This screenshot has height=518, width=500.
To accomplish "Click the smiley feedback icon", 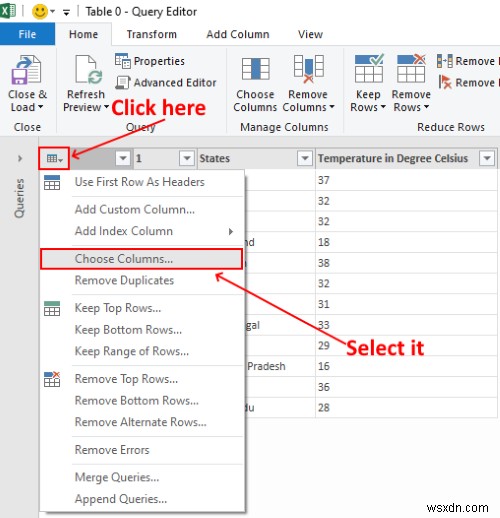I will tap(40, 12).
